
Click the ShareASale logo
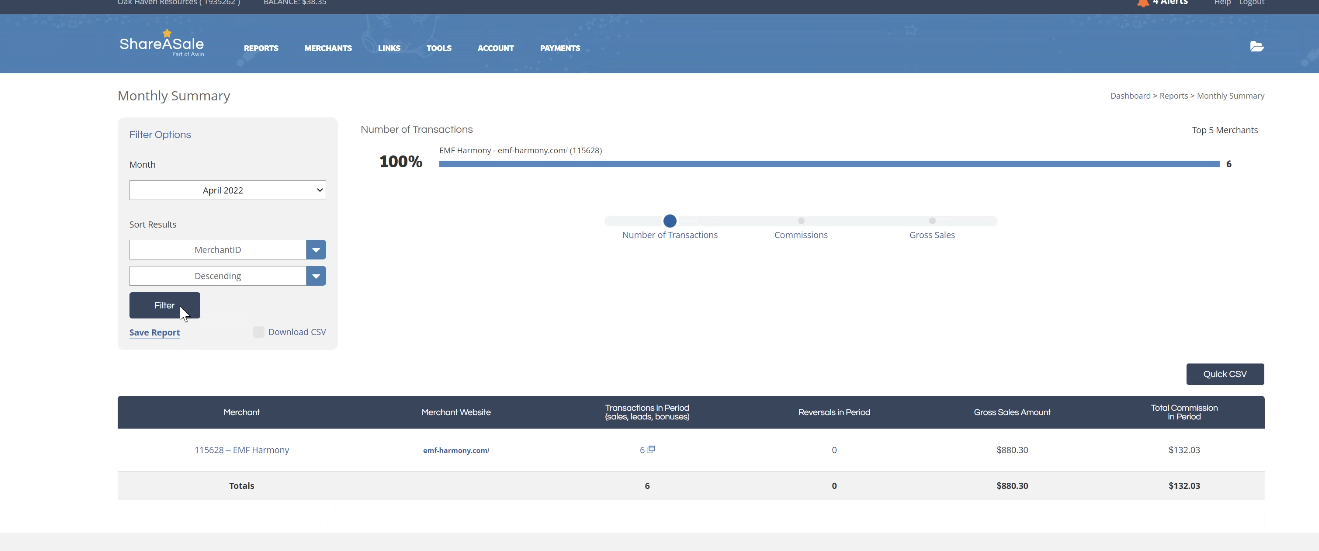click(162, 43)
